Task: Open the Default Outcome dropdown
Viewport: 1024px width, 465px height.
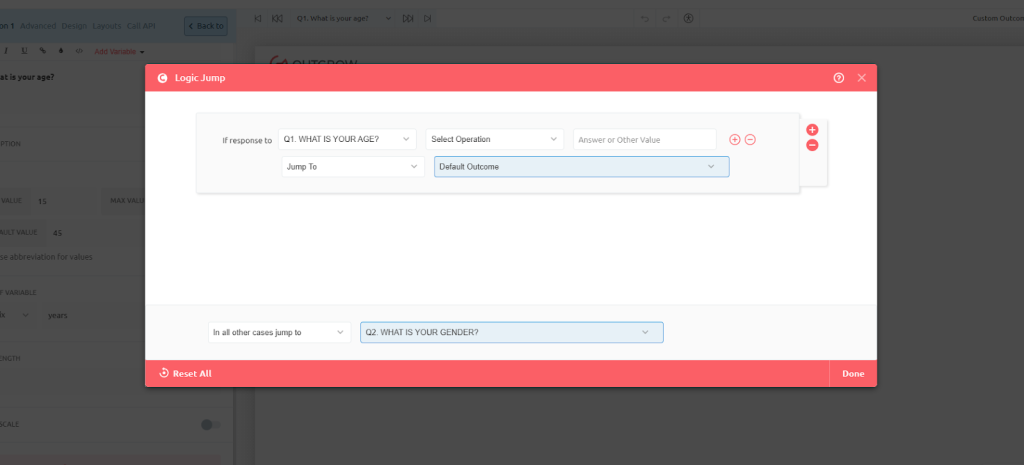Action: [581, 167]
